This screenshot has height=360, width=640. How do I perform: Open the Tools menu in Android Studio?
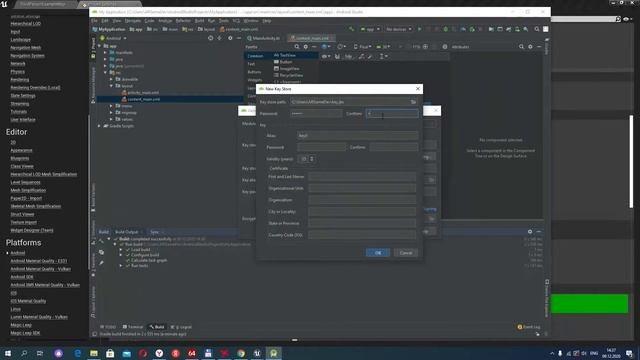click(224, 20)
